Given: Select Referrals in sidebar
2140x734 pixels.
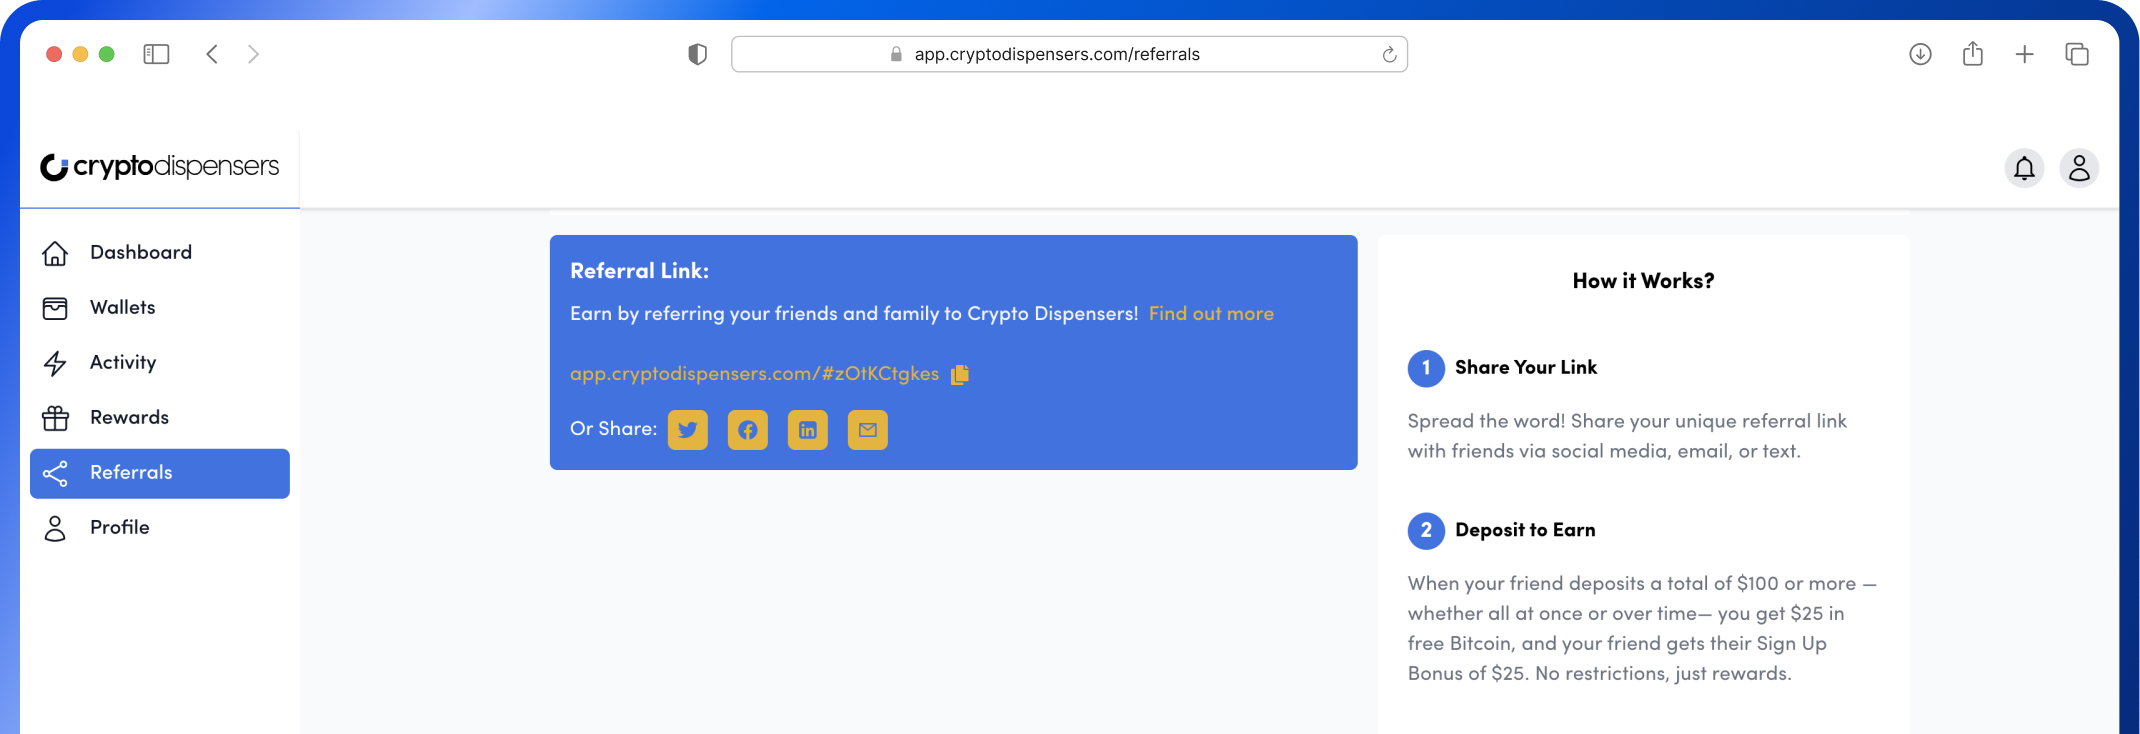Looking at the screenshot, I should pyautogui.click(x=160, y=473).
